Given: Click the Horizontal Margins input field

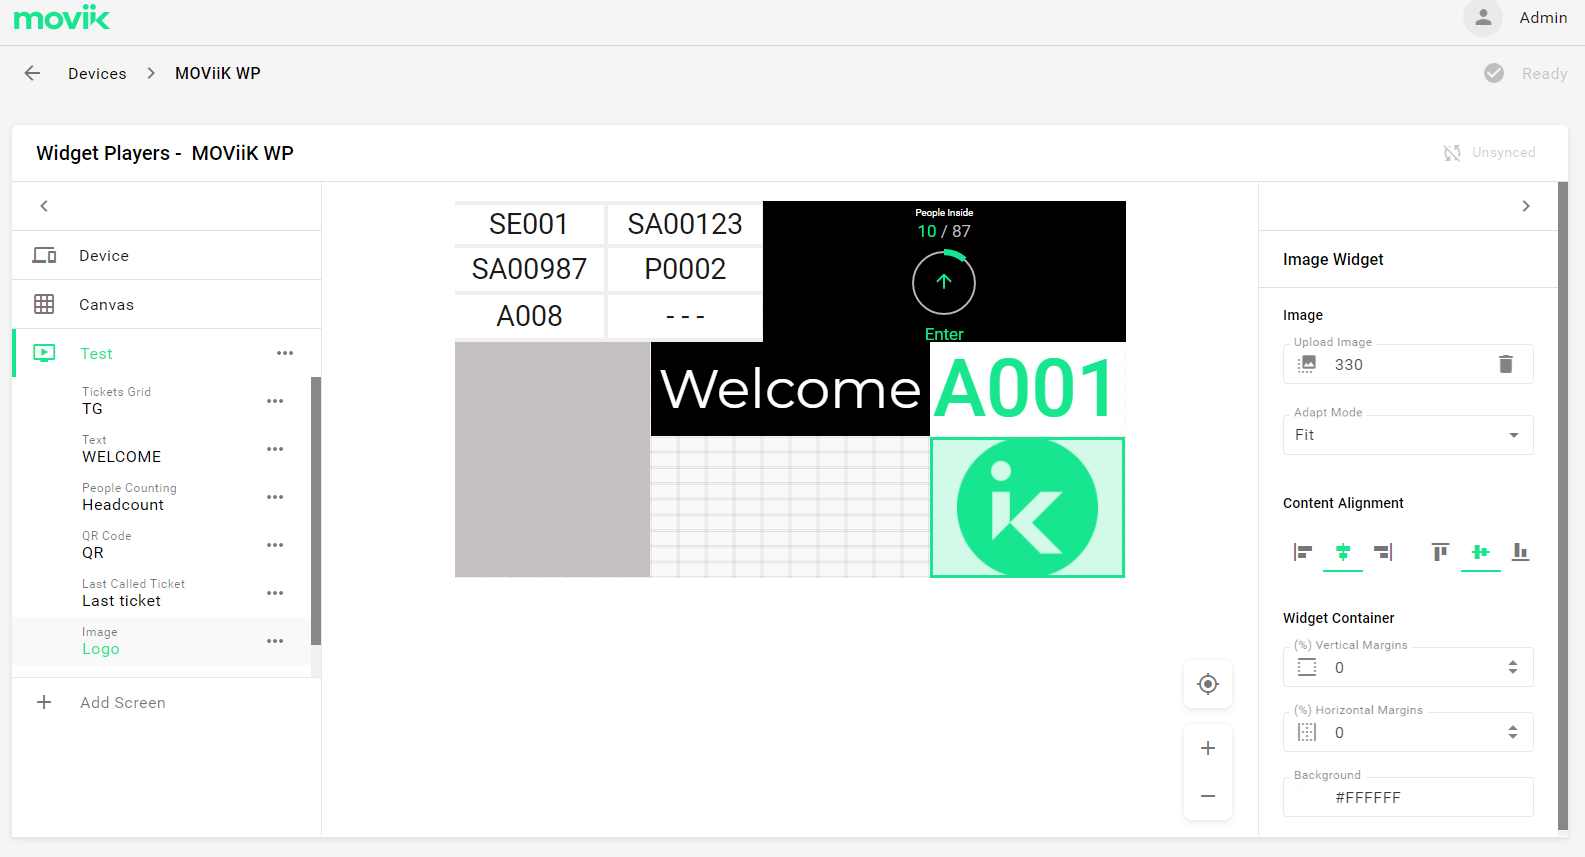Looking at the screenshot, I should [x=1408, y=732].
